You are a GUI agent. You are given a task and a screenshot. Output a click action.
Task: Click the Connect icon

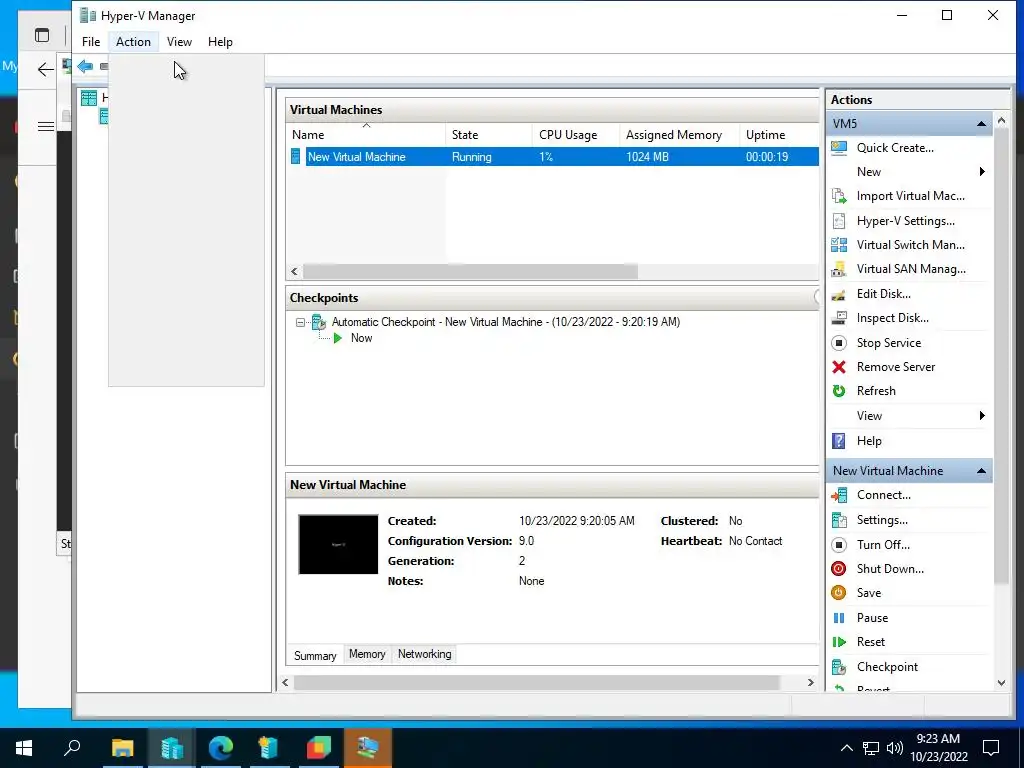tap(839, 495)
